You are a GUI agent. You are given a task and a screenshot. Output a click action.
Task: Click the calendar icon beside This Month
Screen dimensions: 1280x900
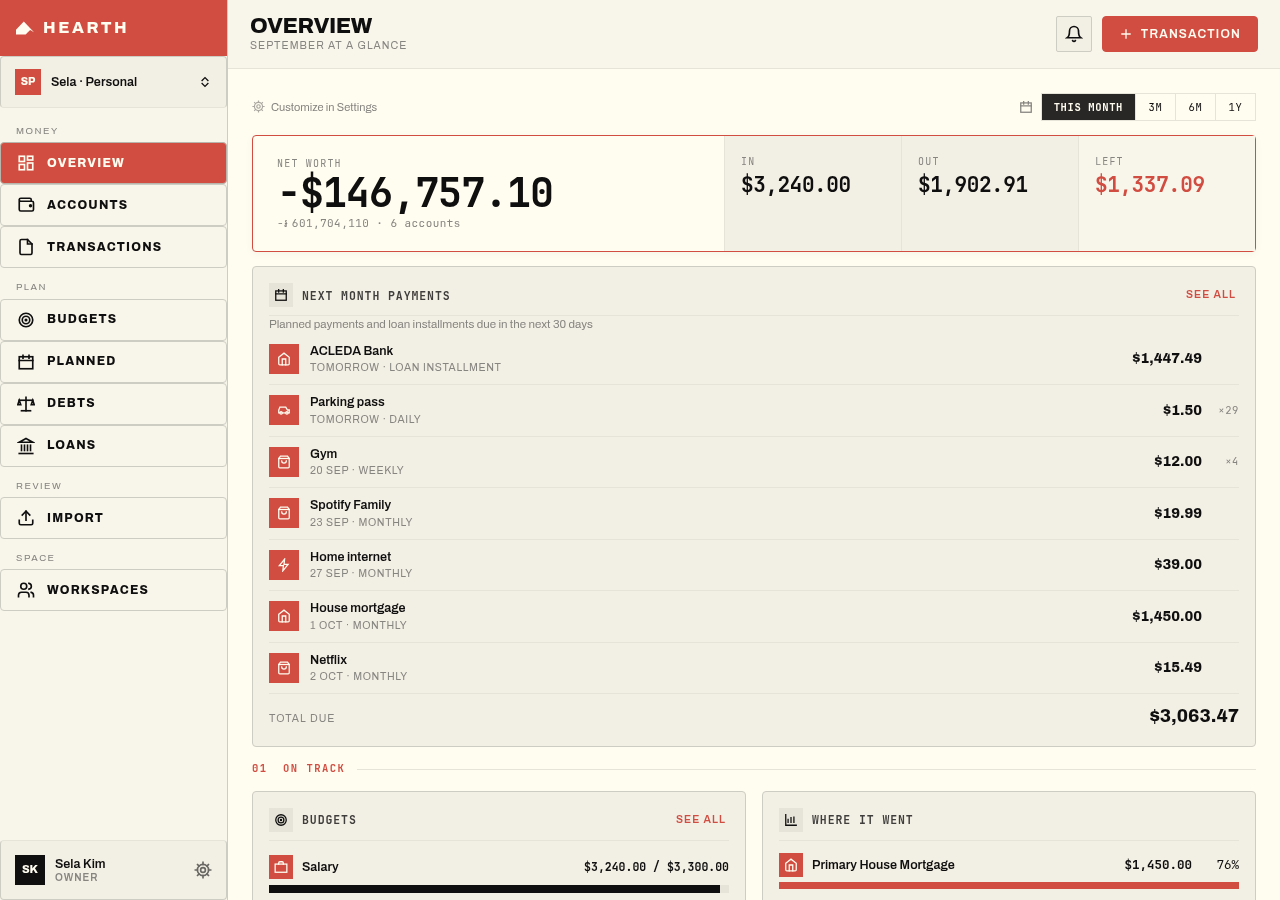pos(1026,107)
